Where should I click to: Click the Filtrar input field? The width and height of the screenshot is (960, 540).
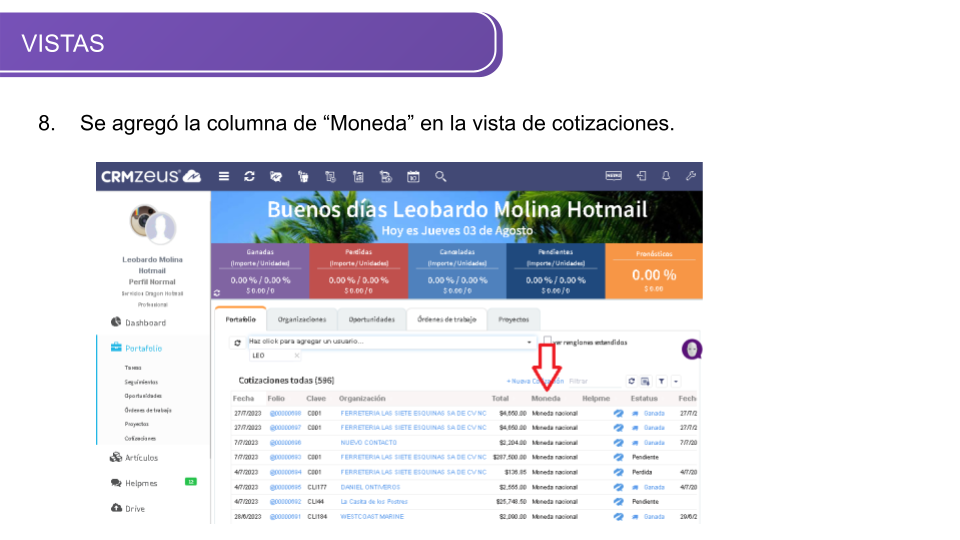594,381
